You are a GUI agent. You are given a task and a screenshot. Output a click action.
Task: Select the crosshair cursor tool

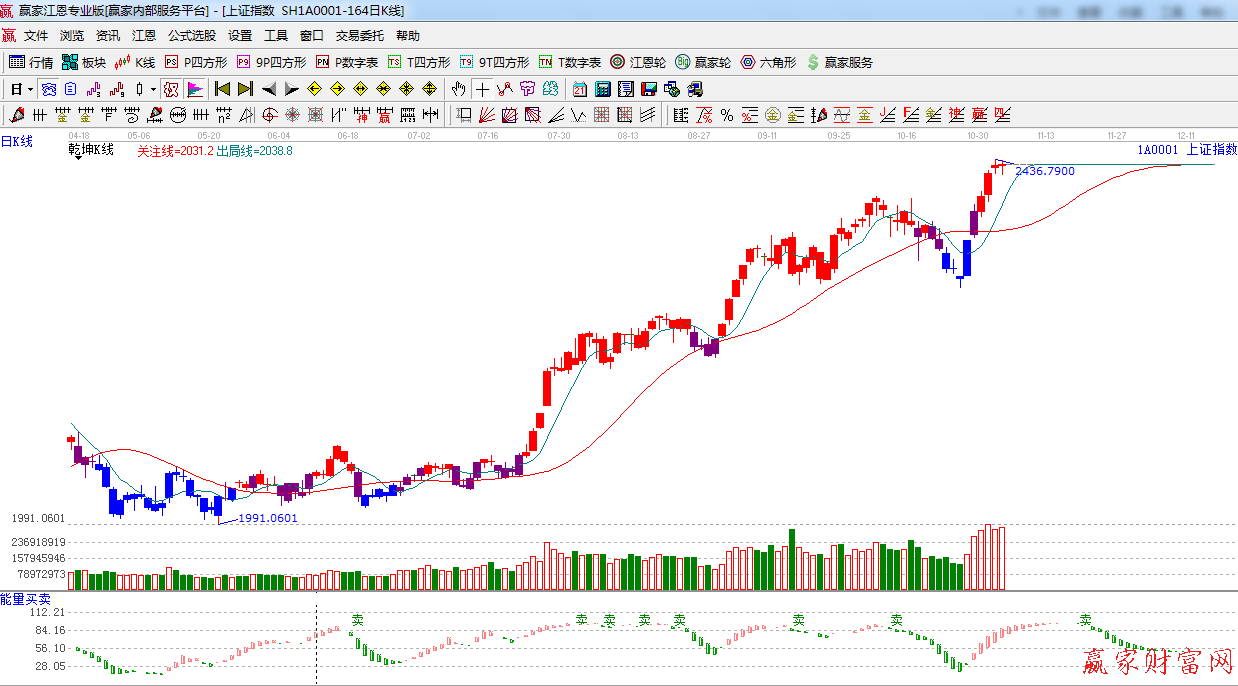[x=483, y=89]
